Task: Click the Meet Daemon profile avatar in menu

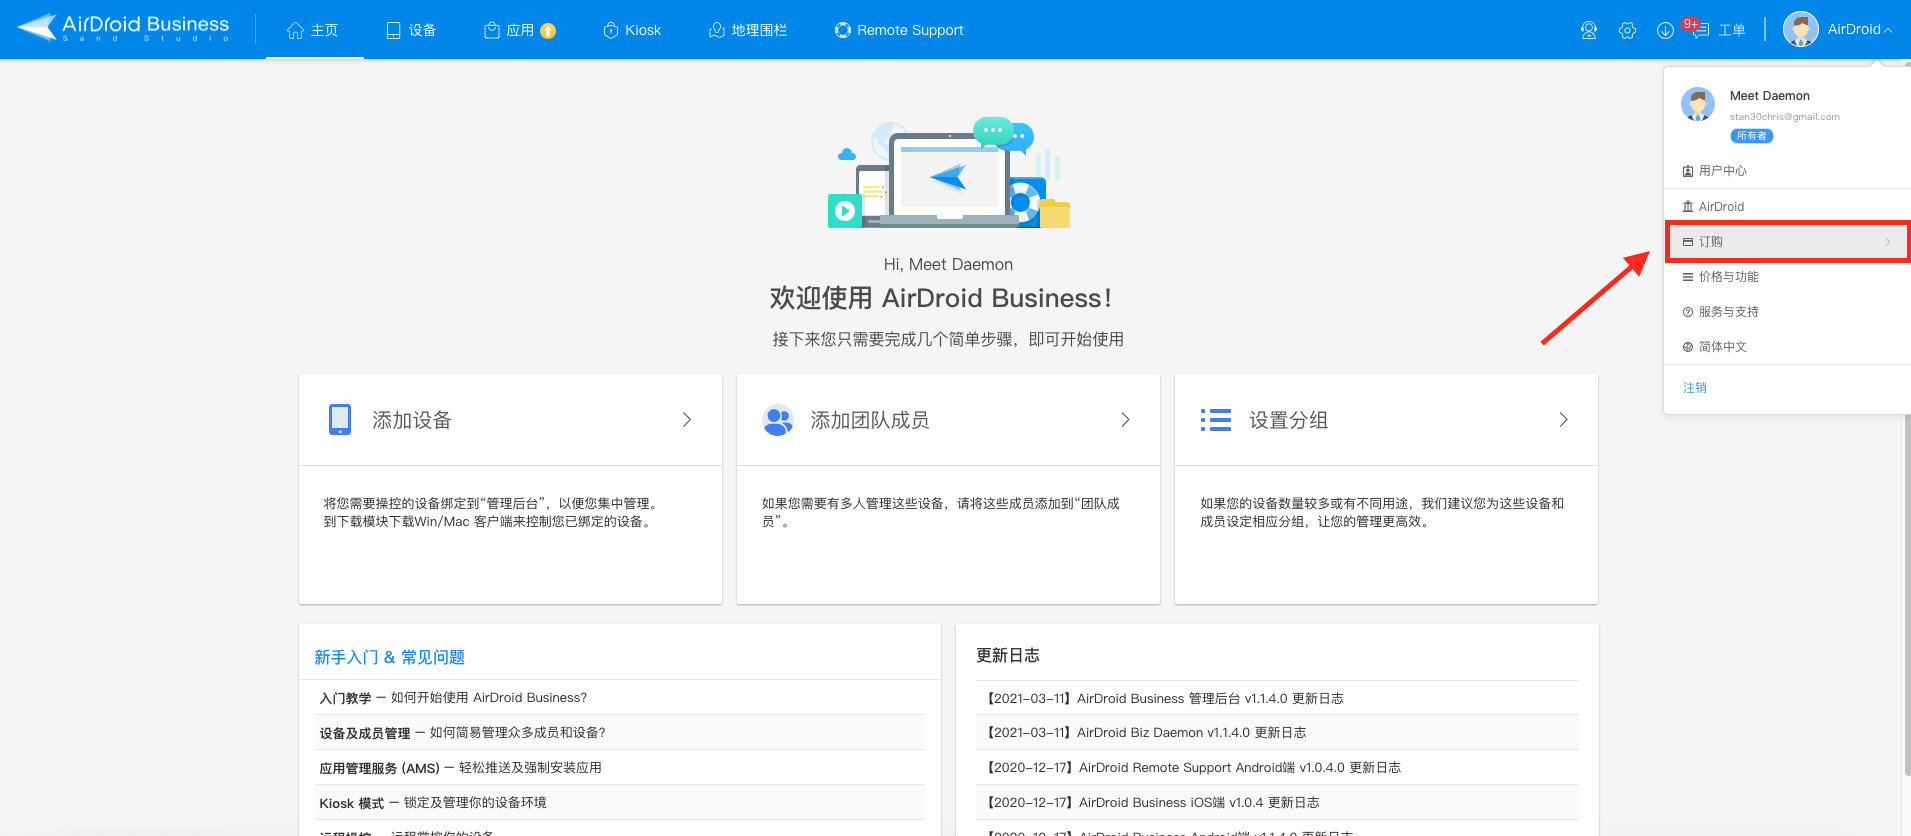Action: pos(1698,103)
